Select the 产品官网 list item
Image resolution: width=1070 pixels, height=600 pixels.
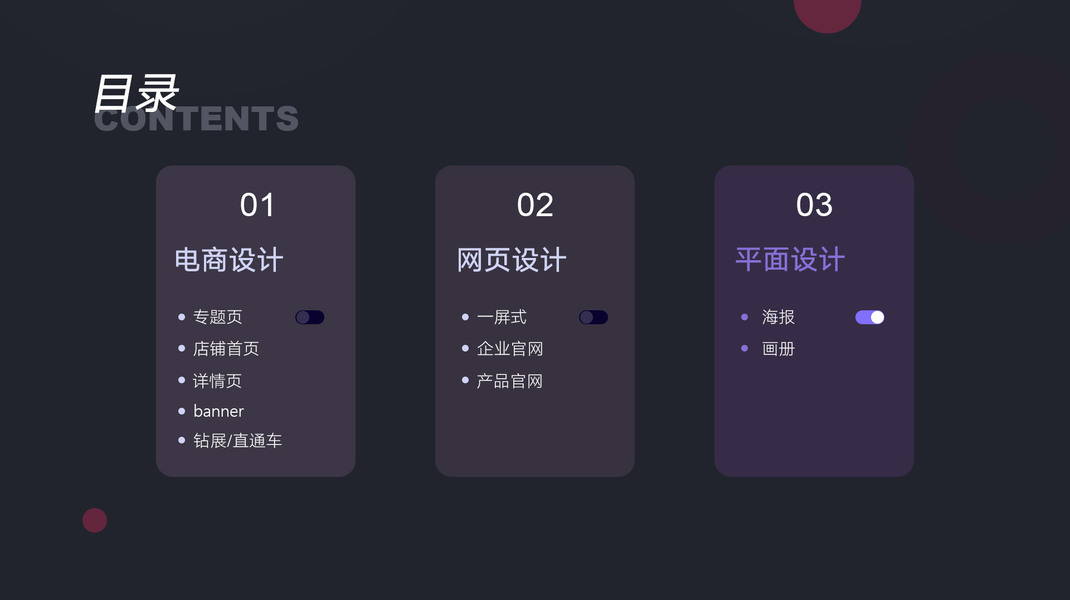[510, 381]
